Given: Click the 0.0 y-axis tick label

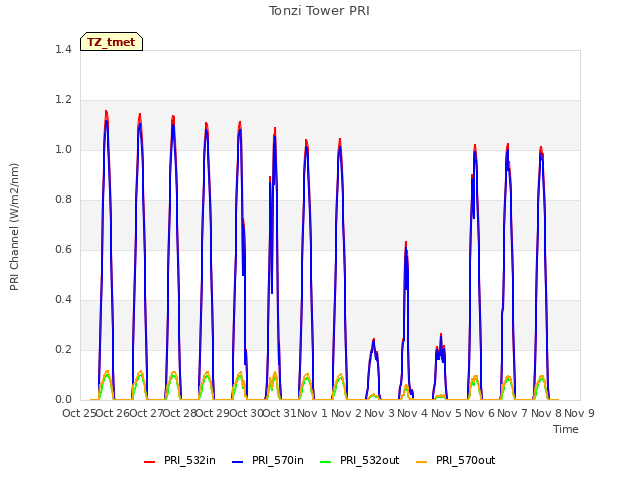Looking at the screenshot, I should tap(63, 399).
